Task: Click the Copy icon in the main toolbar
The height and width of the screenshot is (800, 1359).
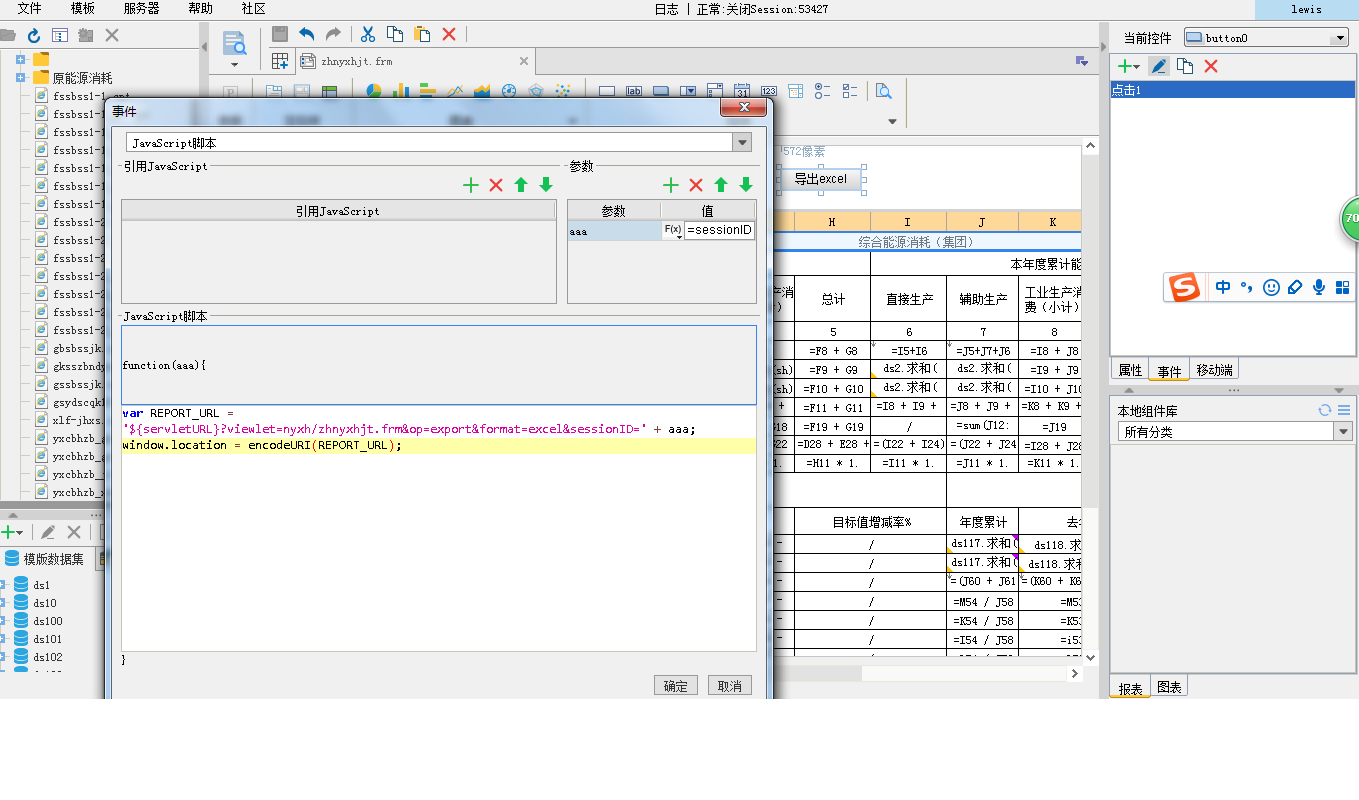Action: [395, 34]
